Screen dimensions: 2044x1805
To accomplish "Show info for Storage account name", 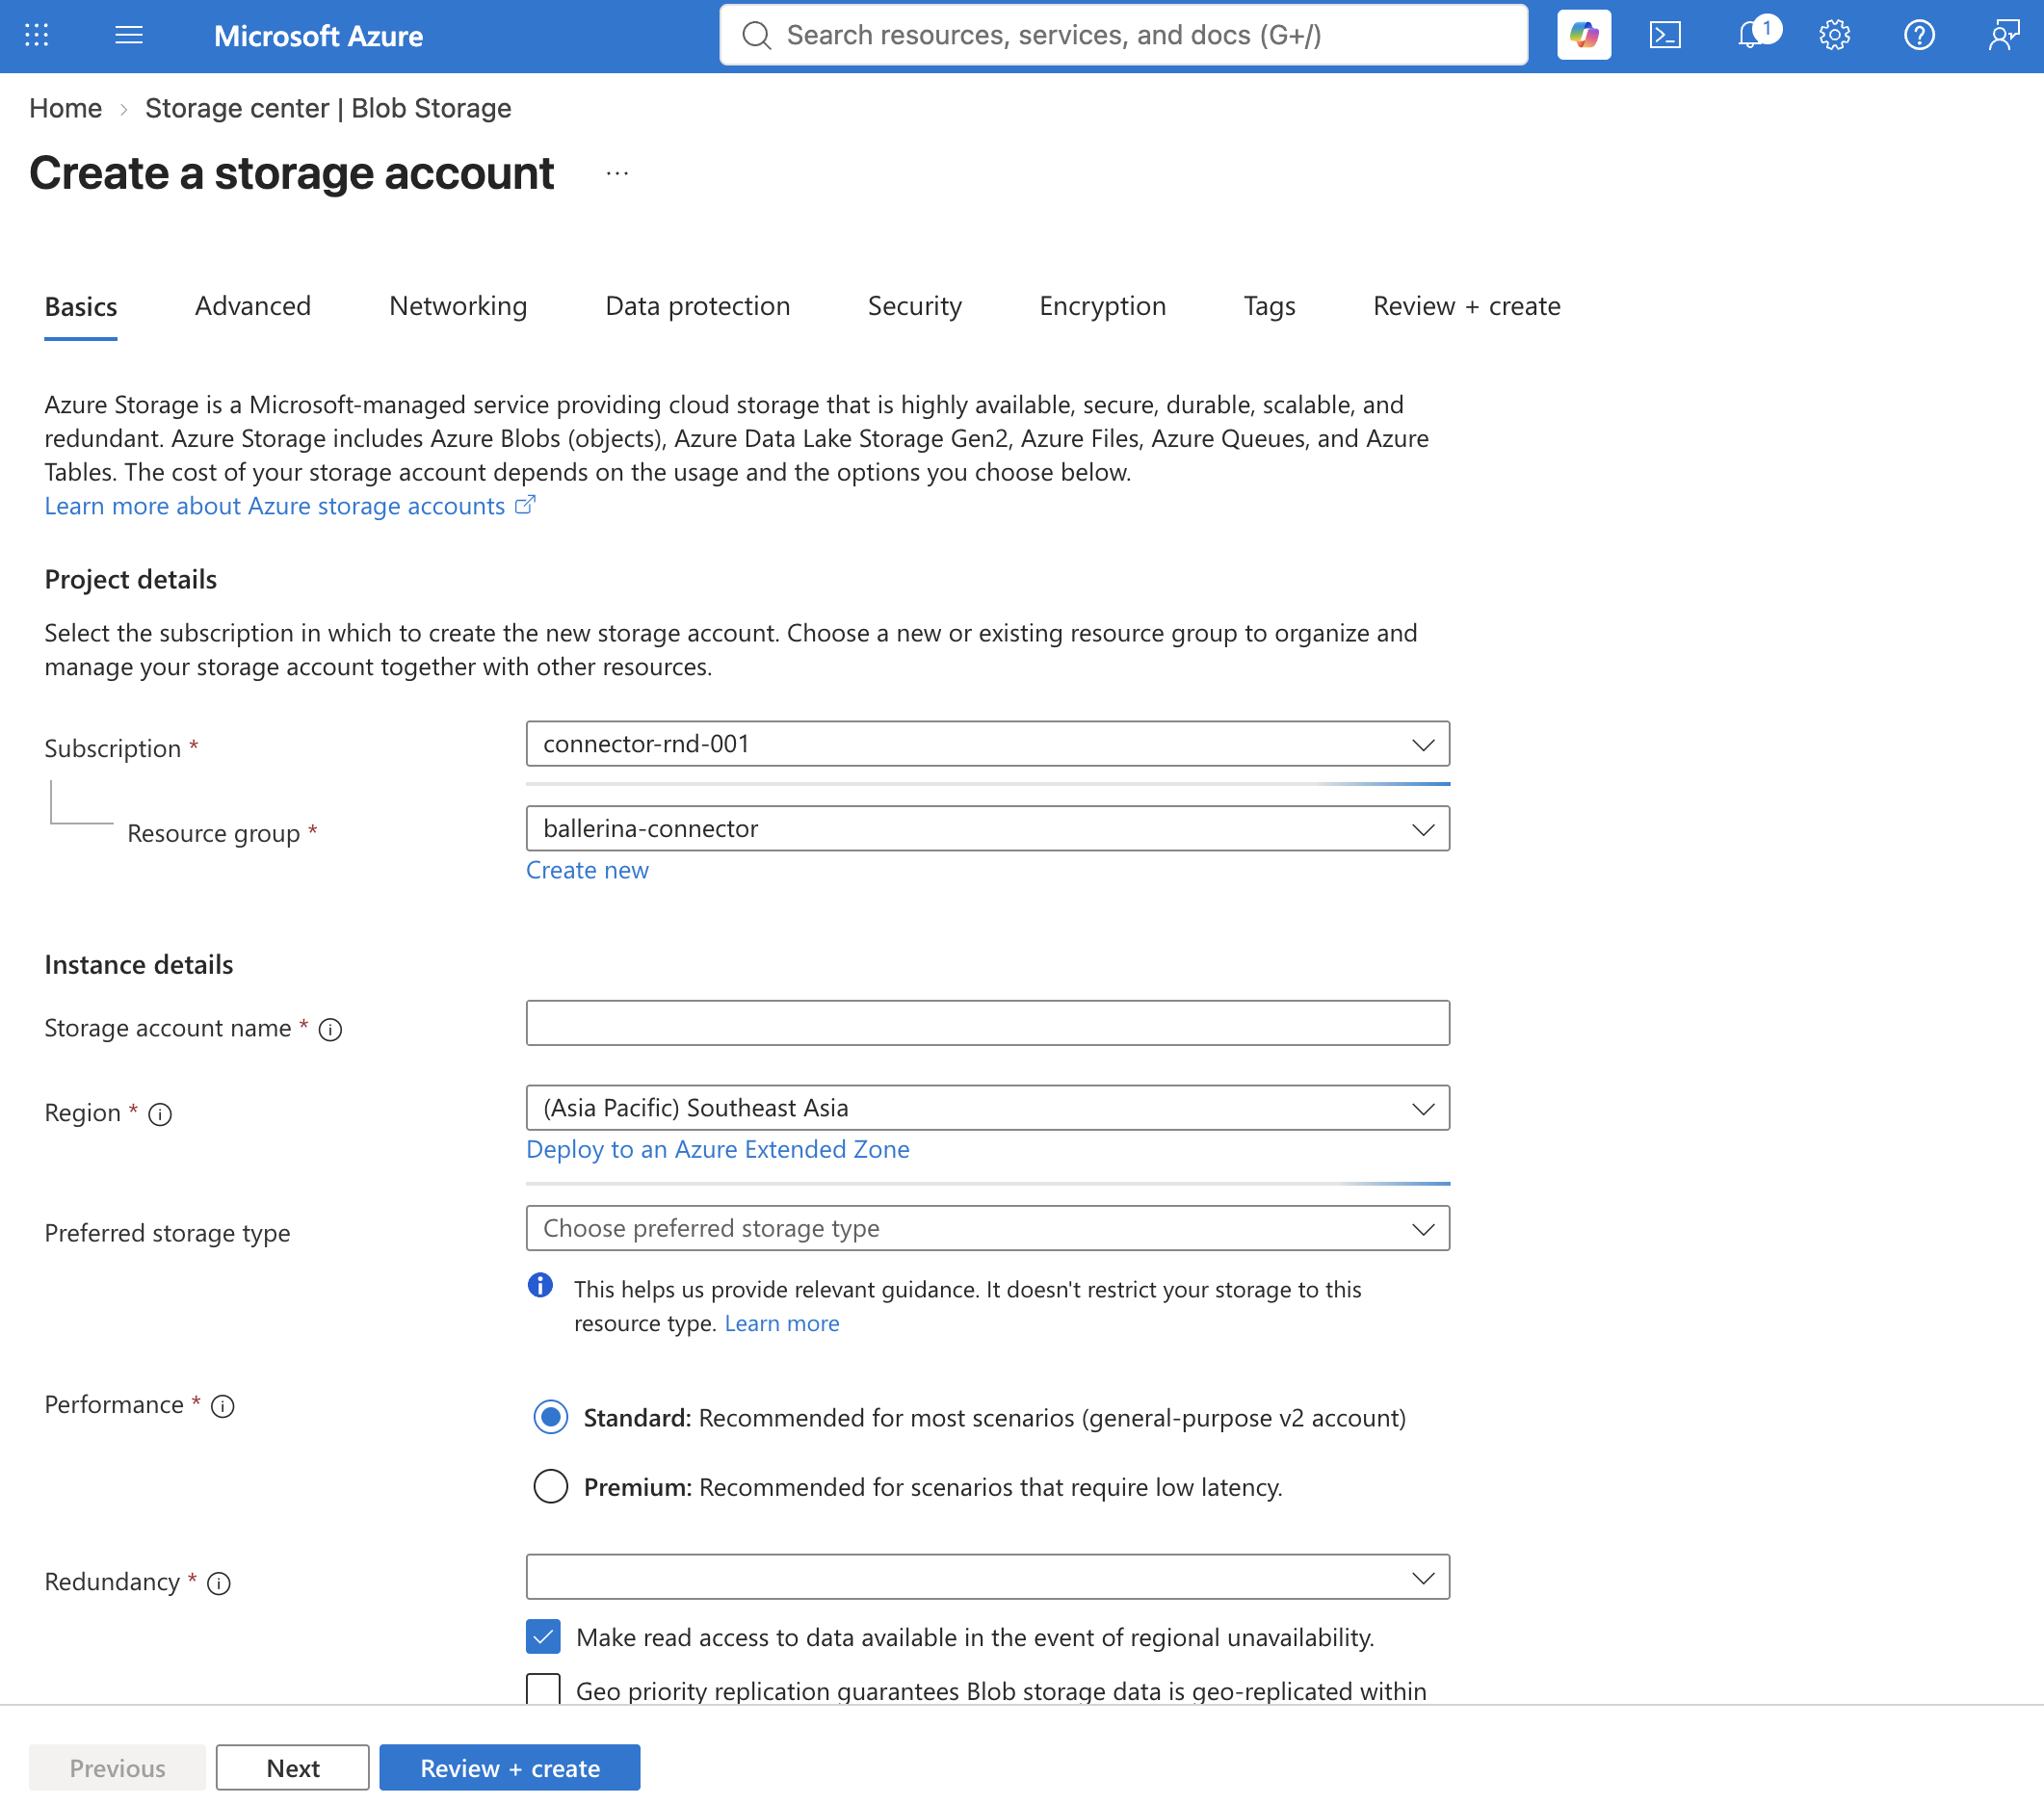I will 330,1030.
